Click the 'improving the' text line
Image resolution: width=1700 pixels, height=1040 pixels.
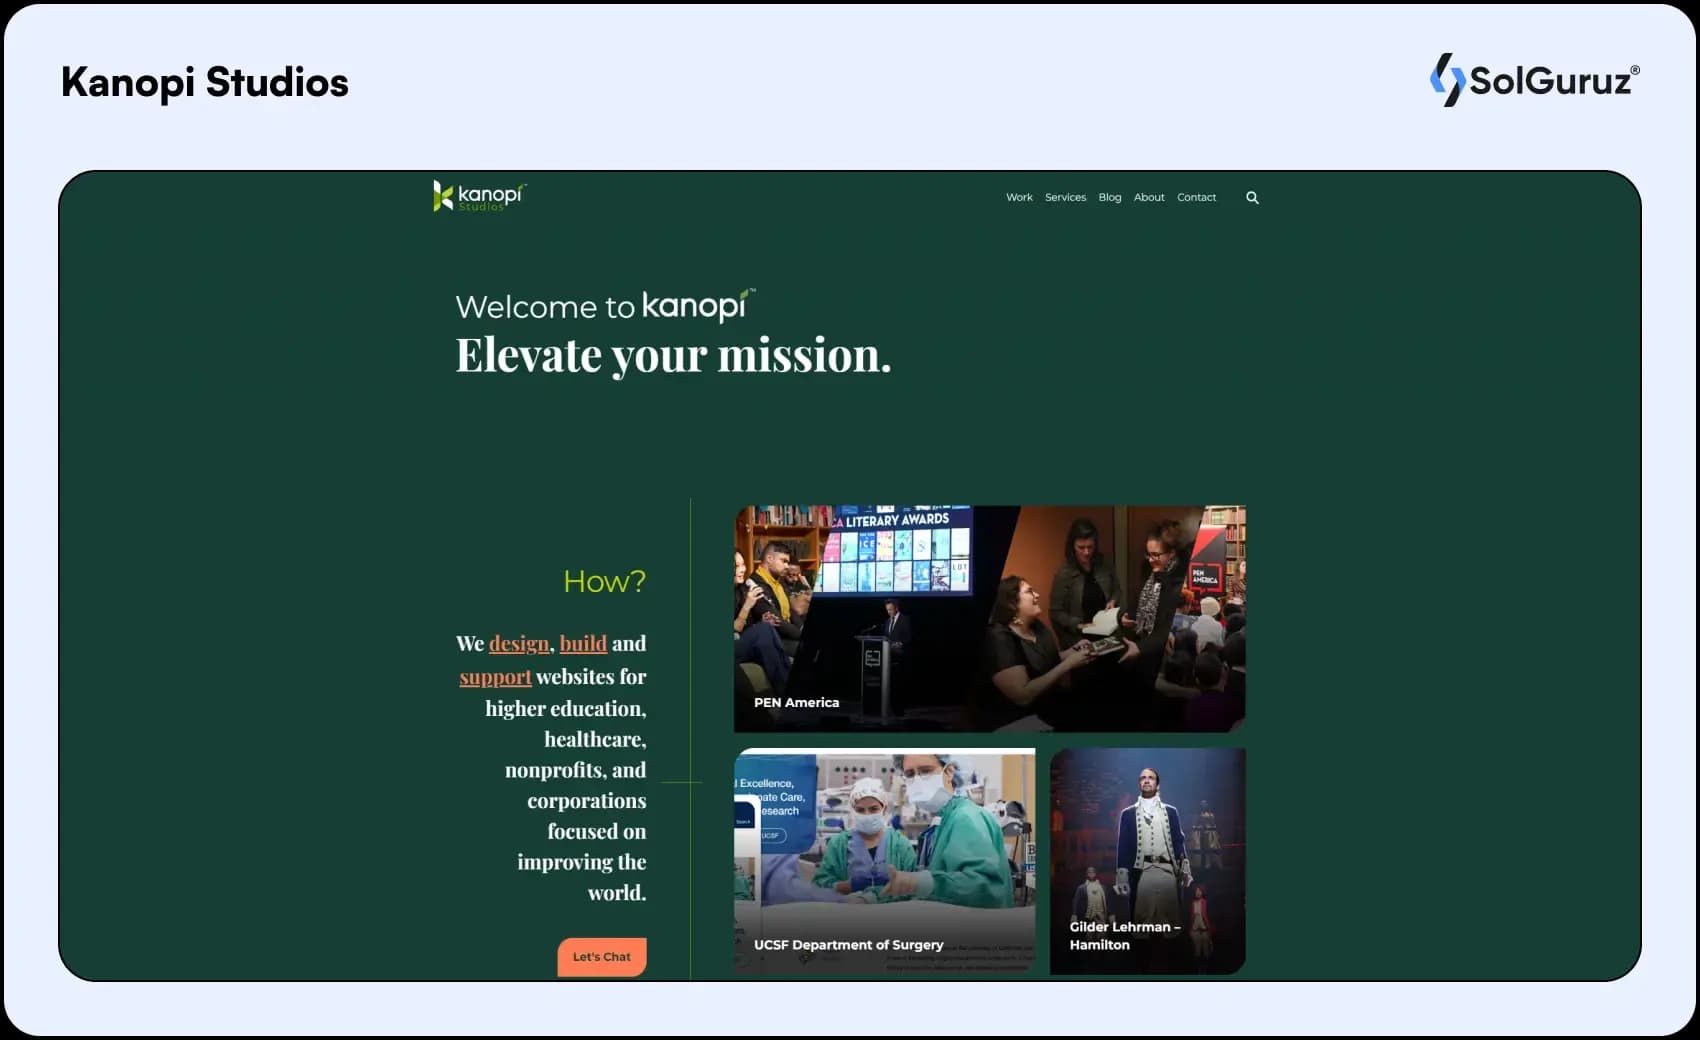581,862
